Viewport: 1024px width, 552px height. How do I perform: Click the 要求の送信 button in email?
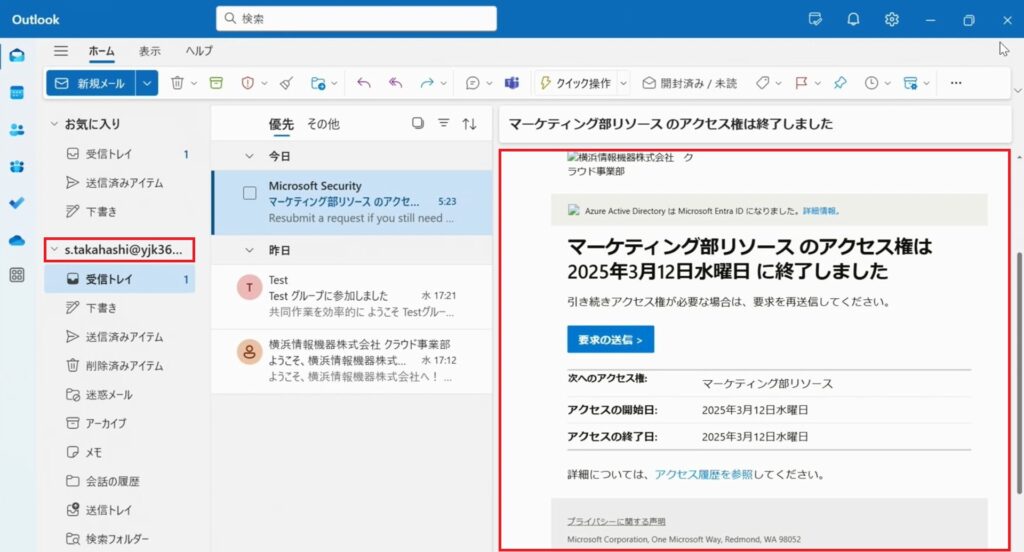pyautogui.click(x=611, y=340)
